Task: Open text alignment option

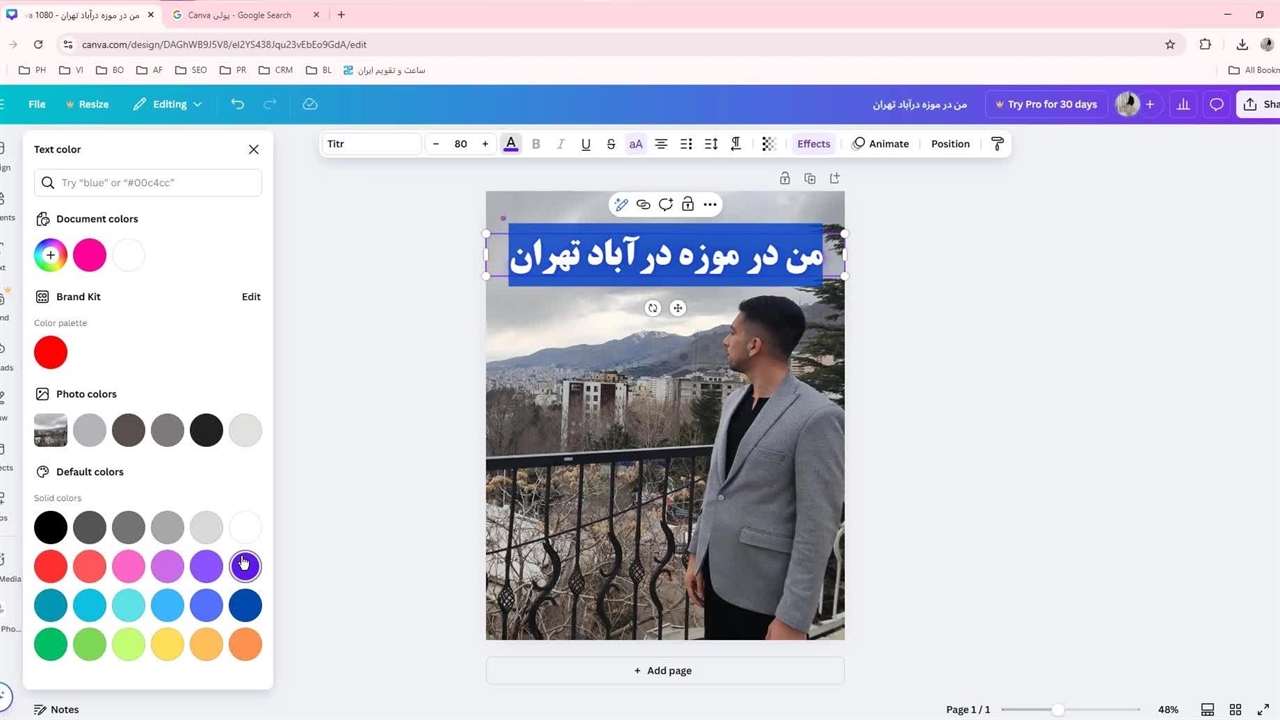Action: coord(661,144)
